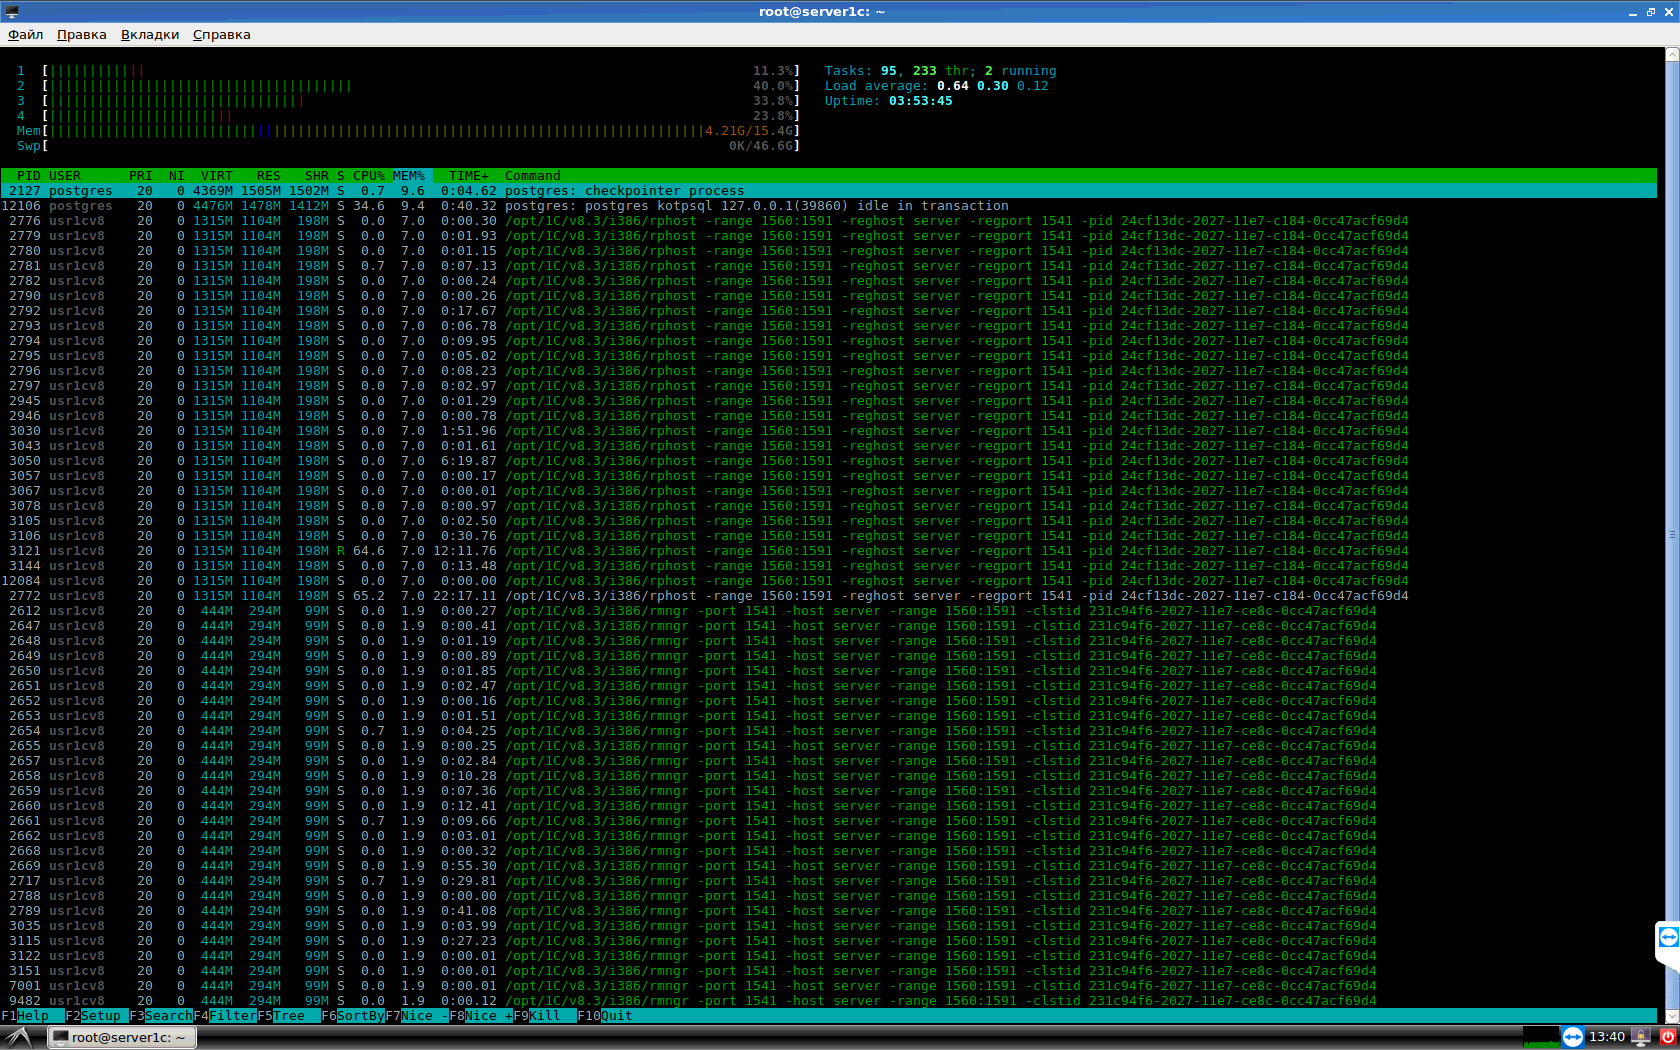The width and height of the screenshot is (1680, 1050).
Task: Select rmngr process row PID 2612
Action: click(x=828, y=611)
